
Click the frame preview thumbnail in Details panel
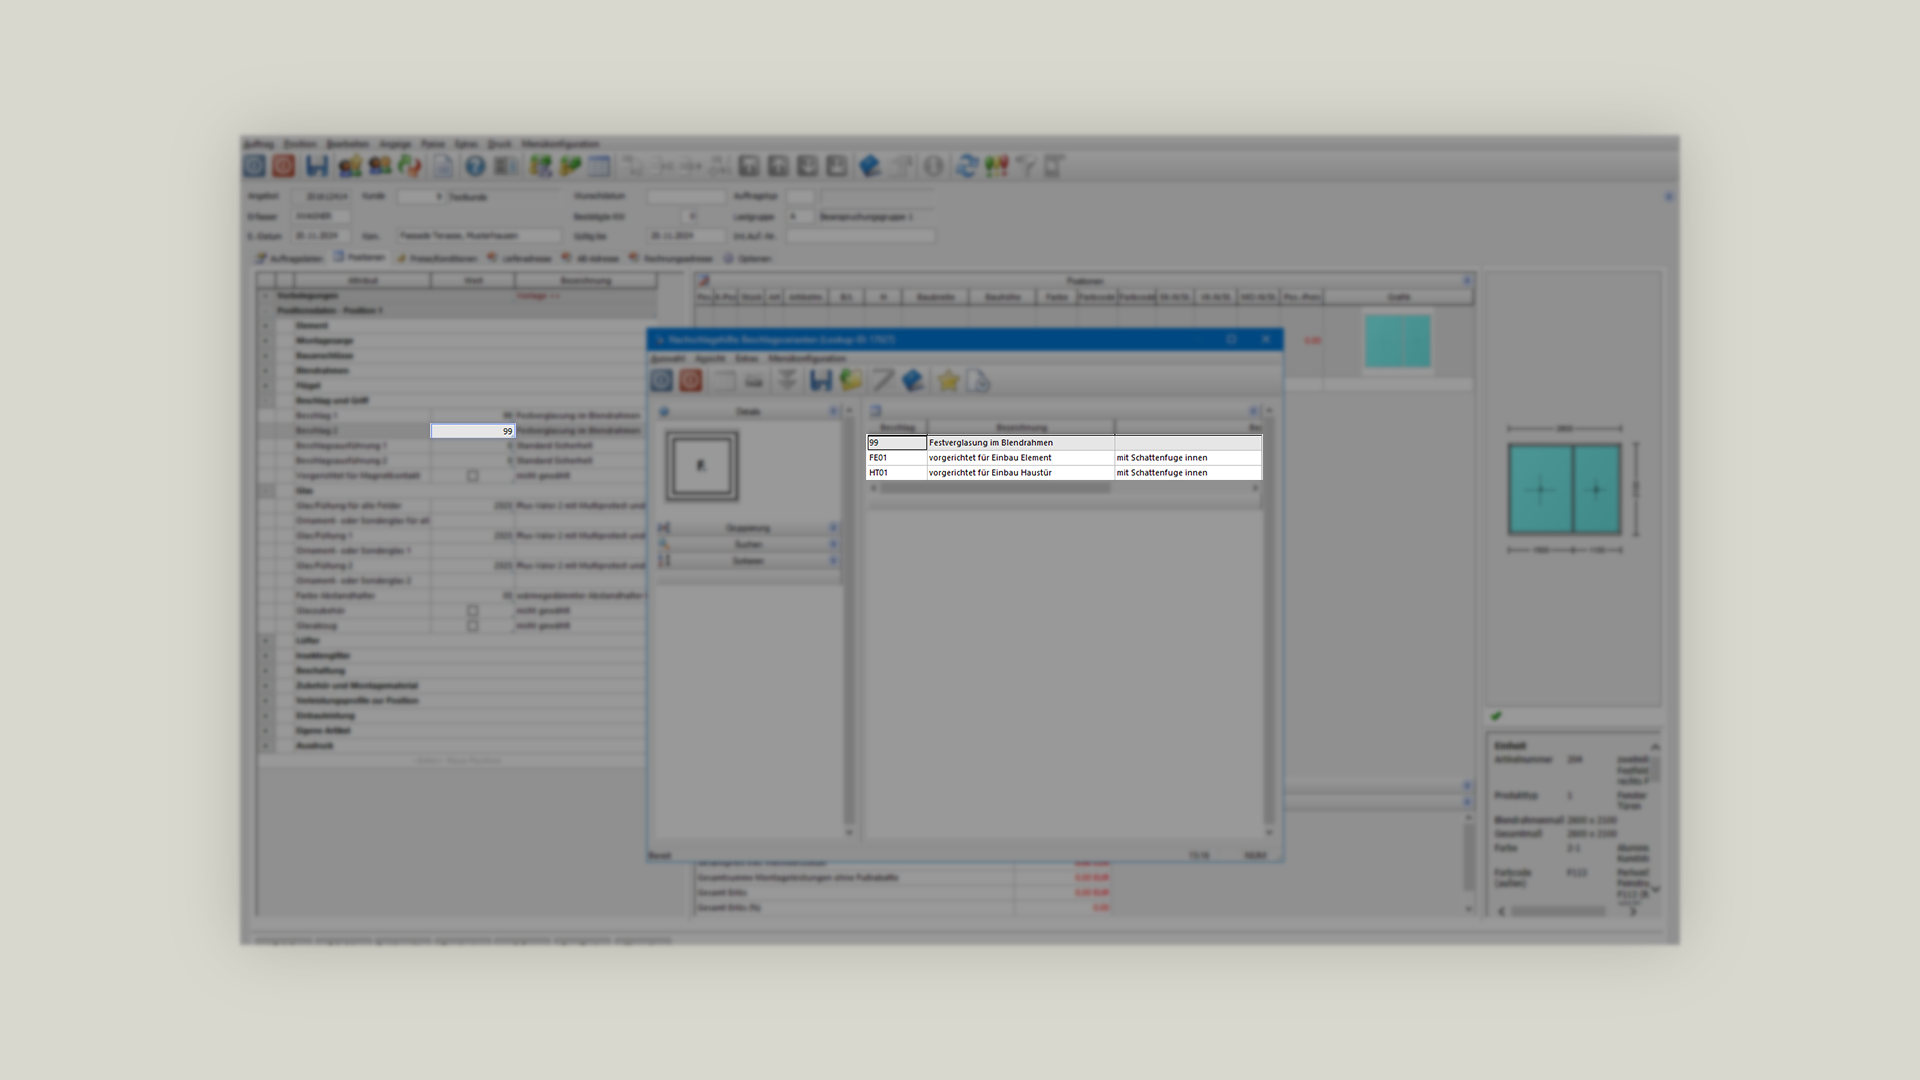click(x=702, y=466)
